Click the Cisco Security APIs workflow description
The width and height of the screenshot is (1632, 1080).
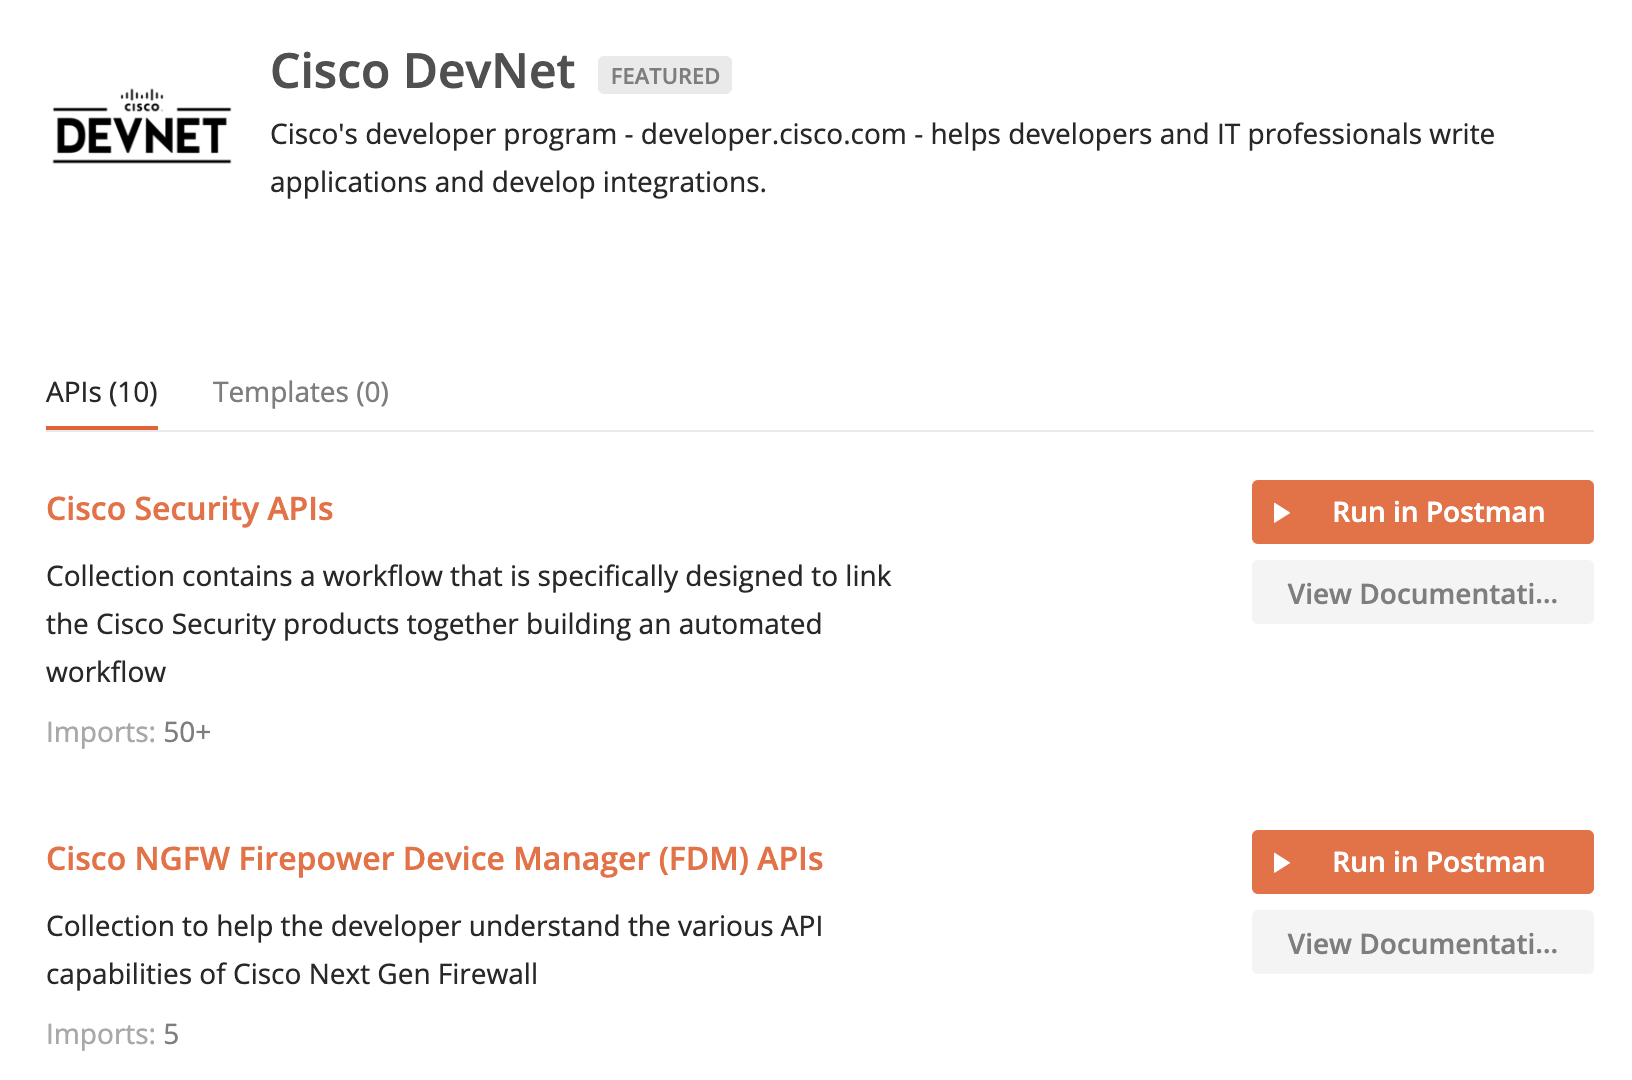(x=468, y=624)
